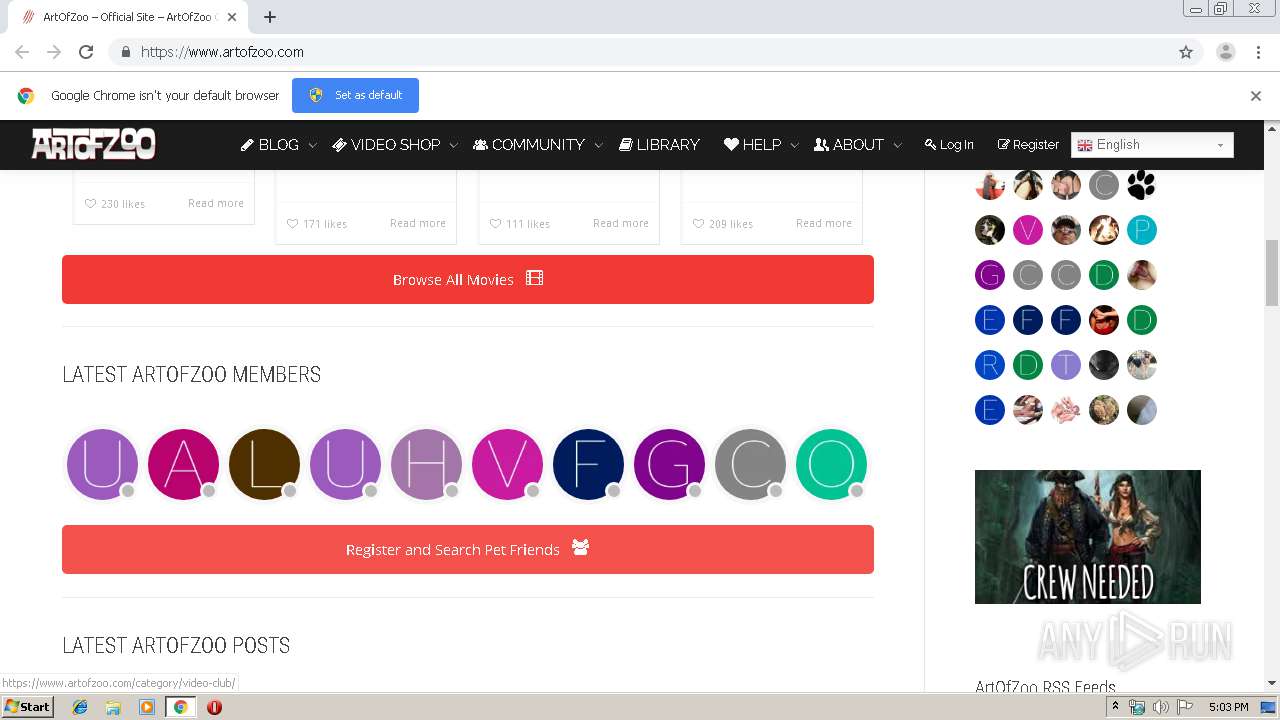Click the Log In link

coord(949,145)
